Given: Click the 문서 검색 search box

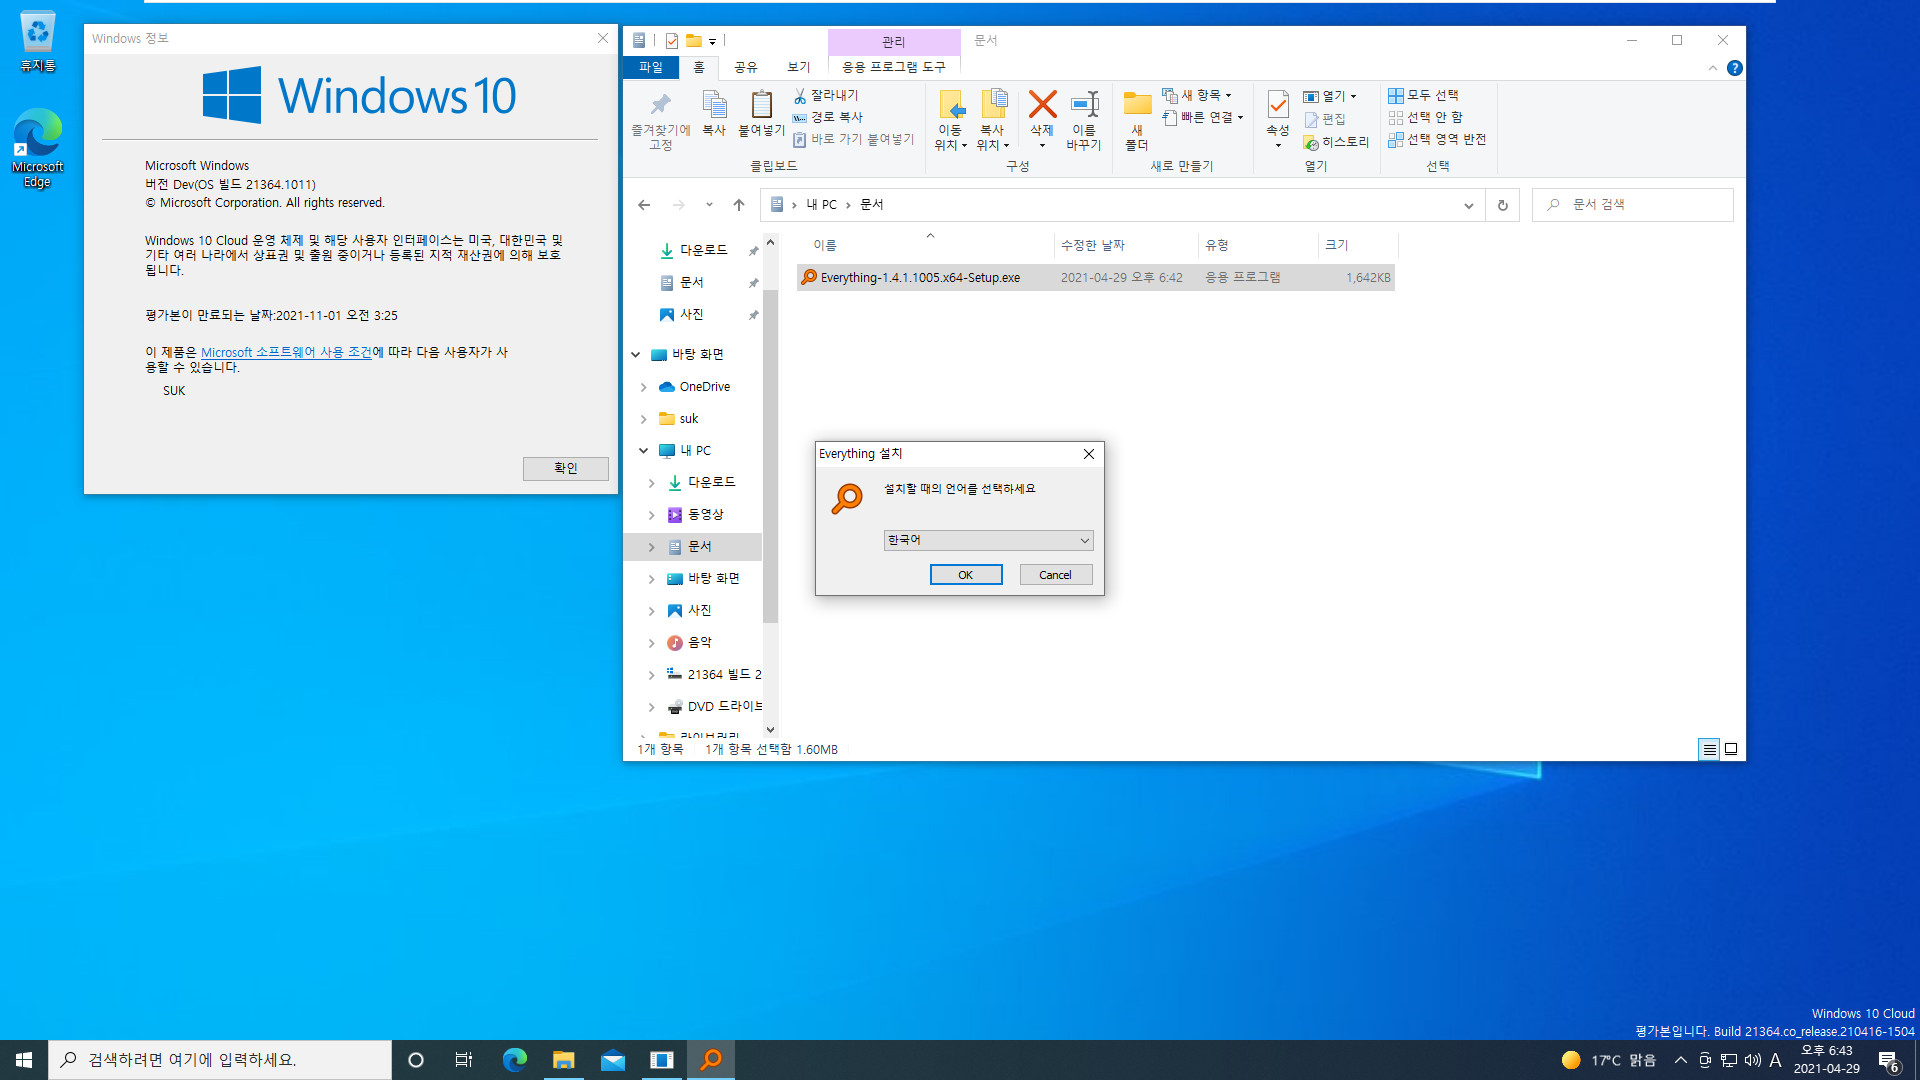Looking at the screenshot, I should [1632, 205].
